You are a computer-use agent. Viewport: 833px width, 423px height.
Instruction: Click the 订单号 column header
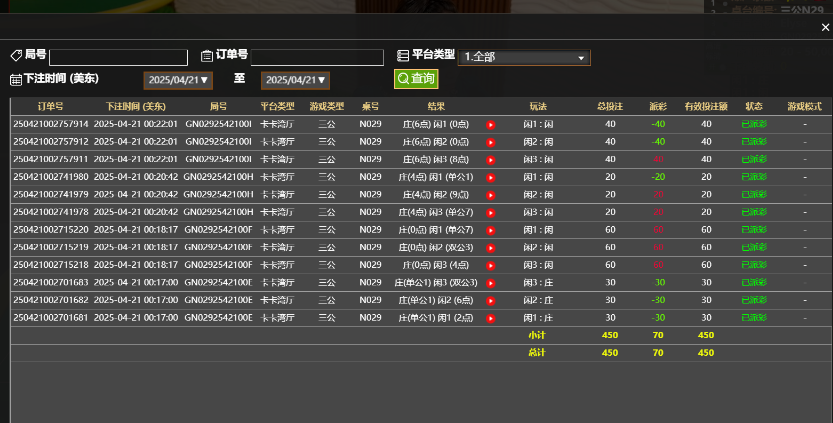pyautogui.click(x=50, y=106)
